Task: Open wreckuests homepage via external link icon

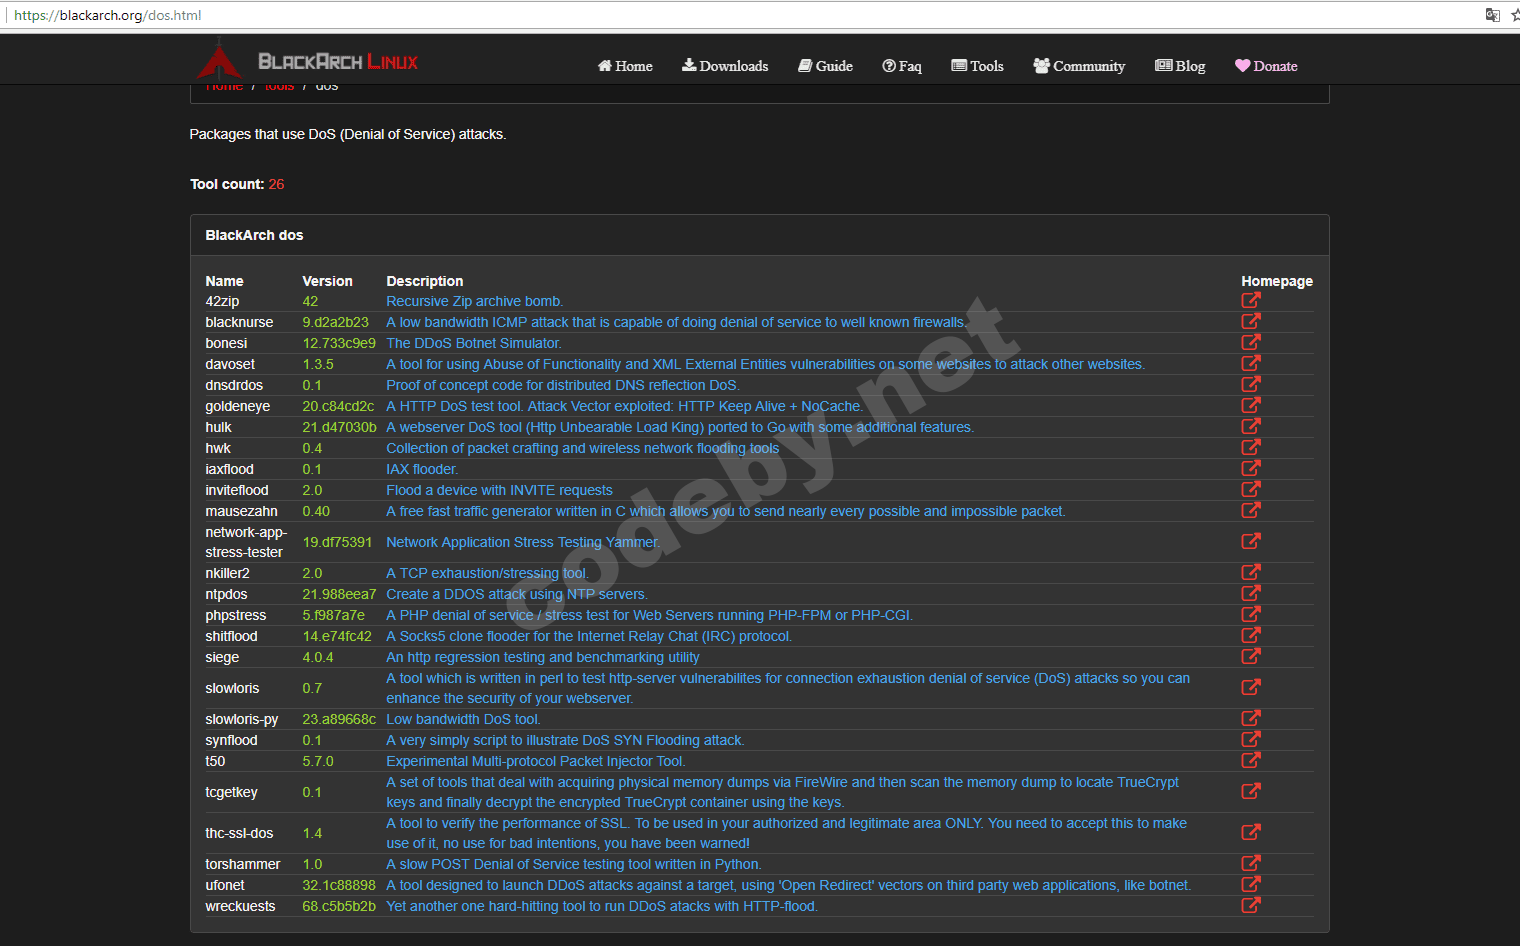Action: click(x=1251, y=905)
